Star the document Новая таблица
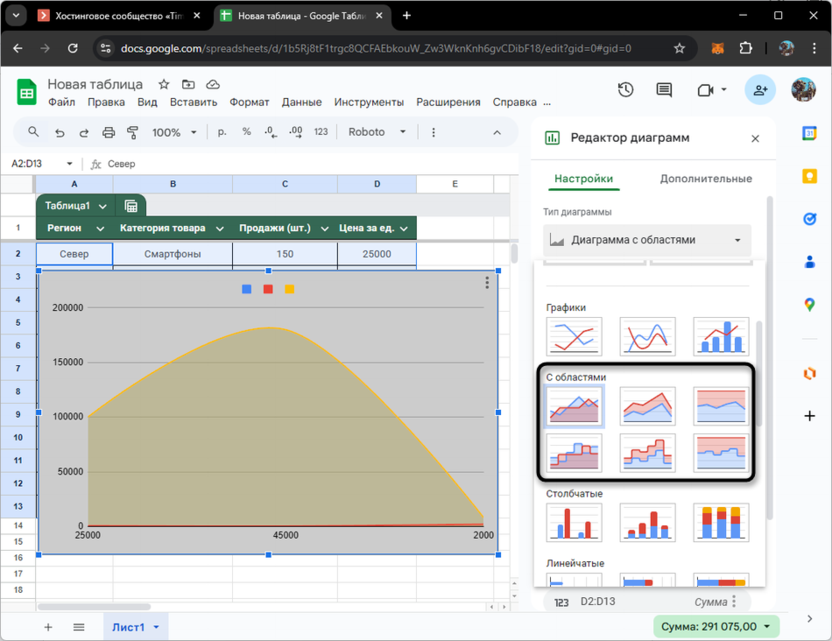The image size is (832, 641). coord(164,85)
